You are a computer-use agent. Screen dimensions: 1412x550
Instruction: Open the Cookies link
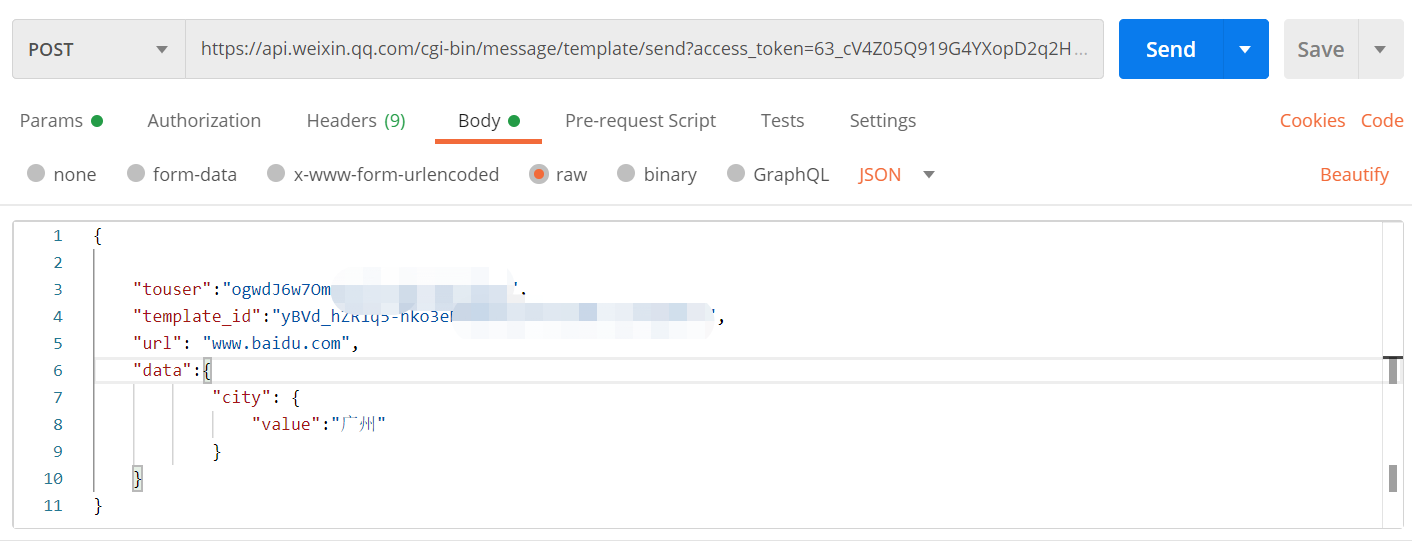1312,121
